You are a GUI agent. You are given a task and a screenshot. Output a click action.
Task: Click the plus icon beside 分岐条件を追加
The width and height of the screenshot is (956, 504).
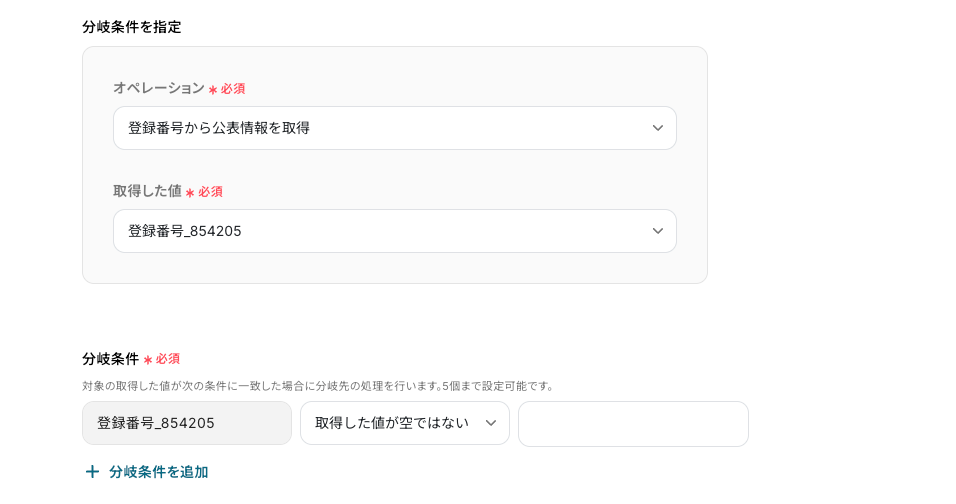click(x=92, y=472)
